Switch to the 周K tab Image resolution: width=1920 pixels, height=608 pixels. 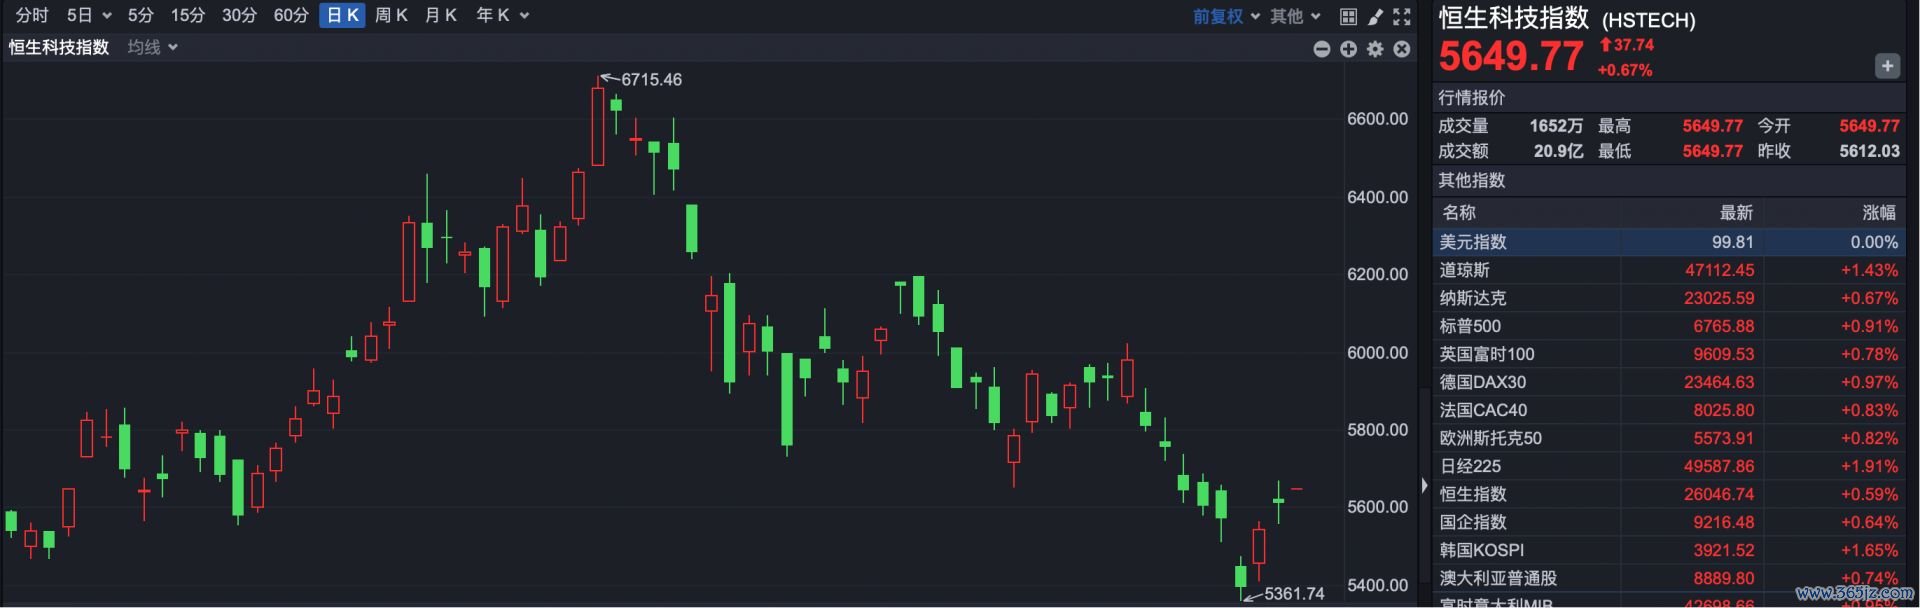pyautogui.click(x=391, y=16)
